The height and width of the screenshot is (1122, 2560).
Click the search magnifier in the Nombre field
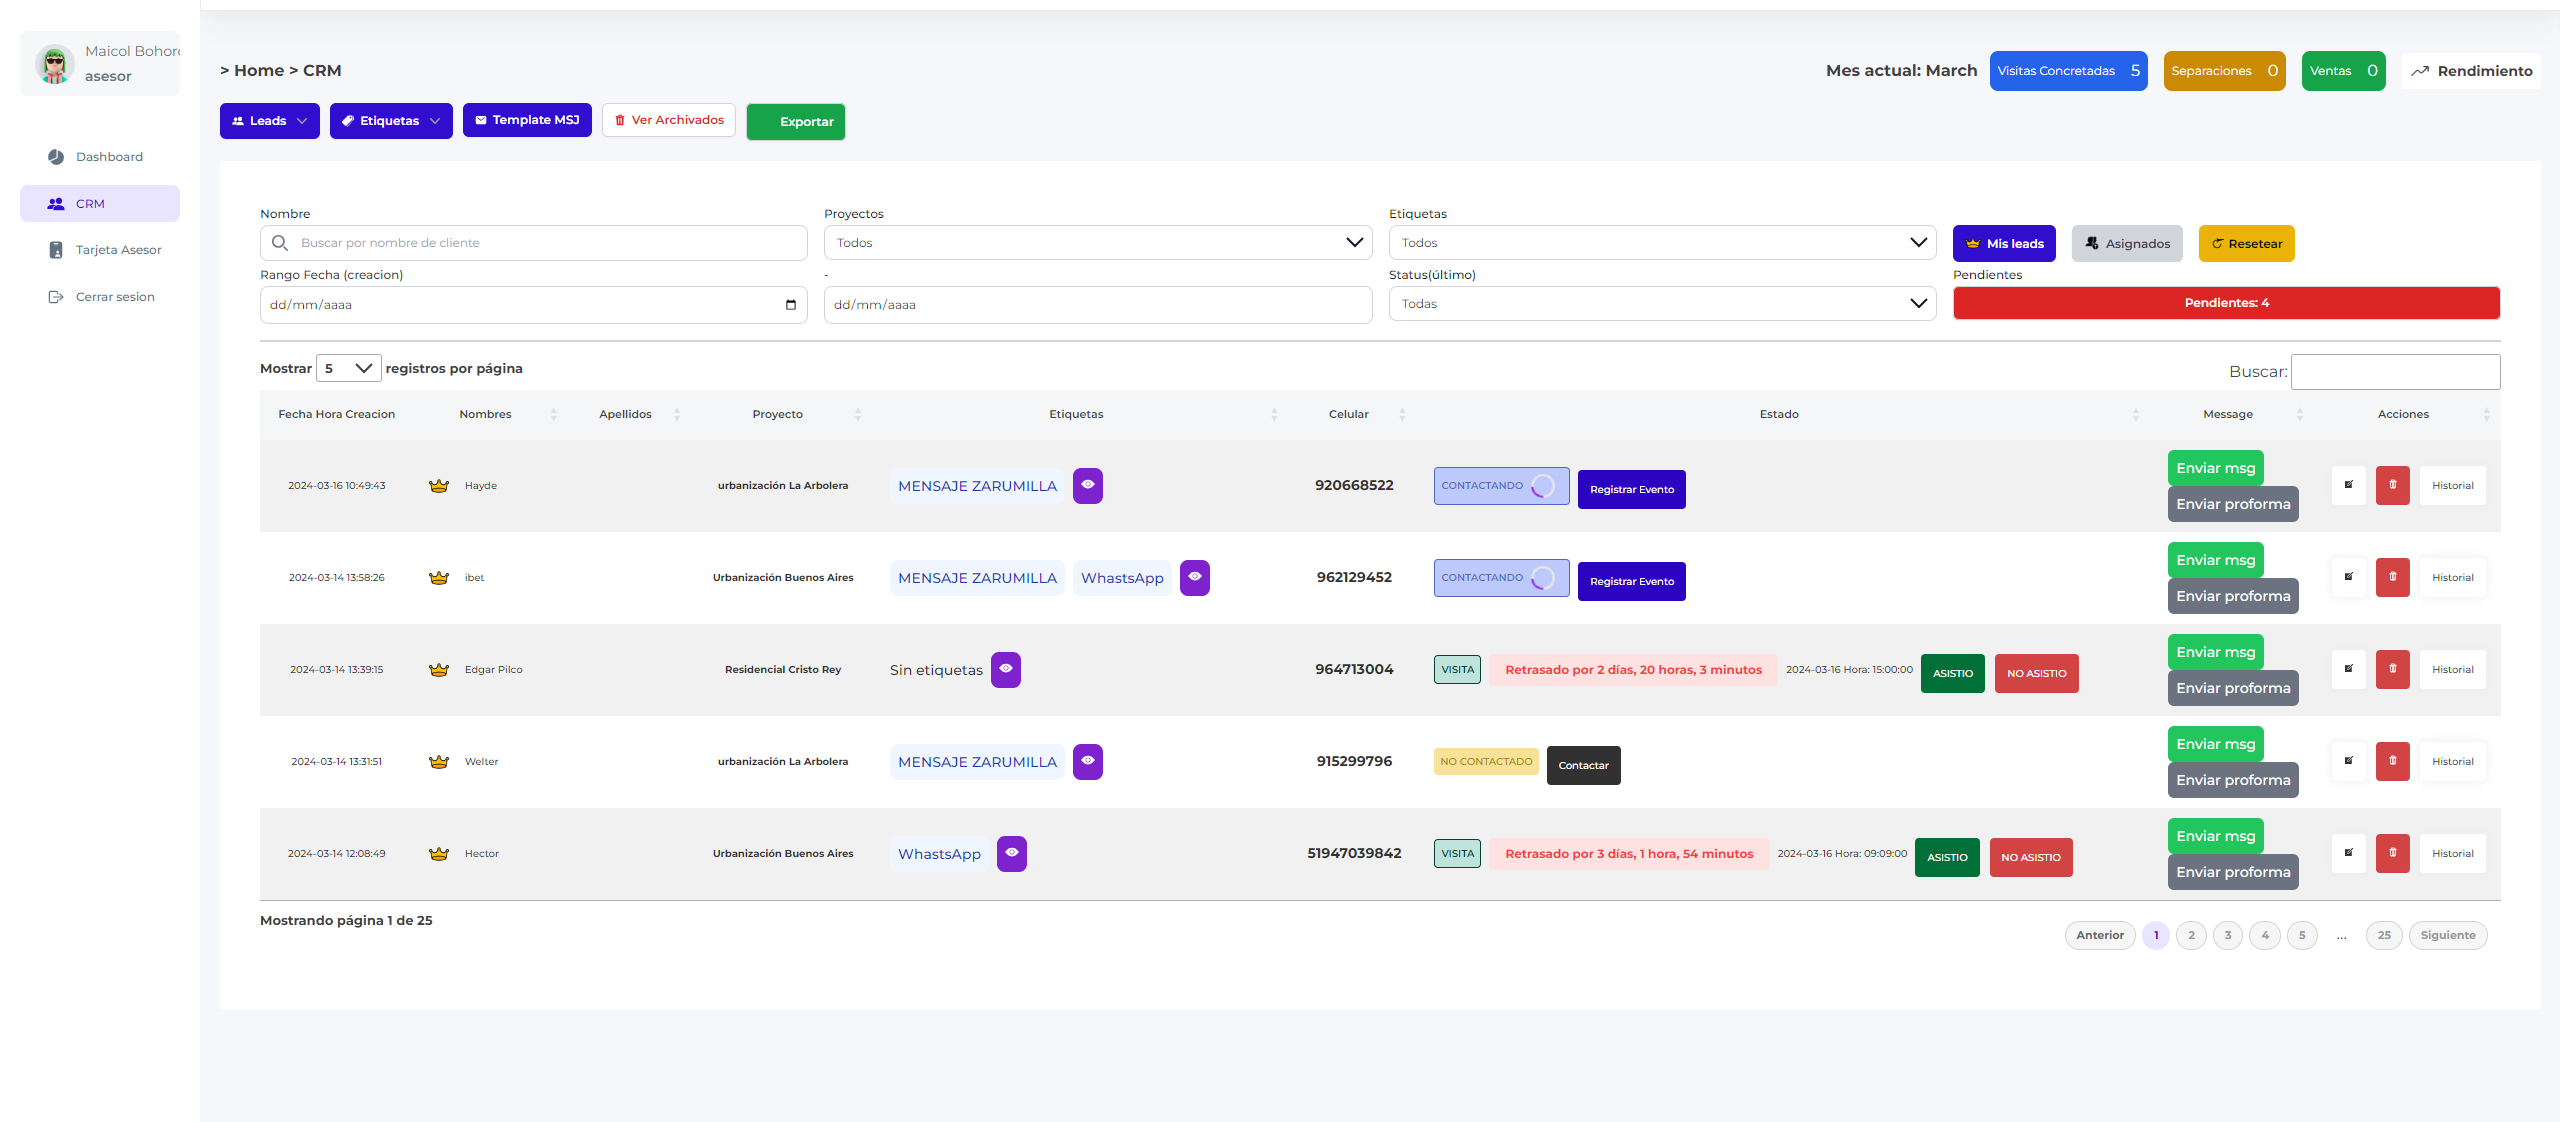coord(280,243)
